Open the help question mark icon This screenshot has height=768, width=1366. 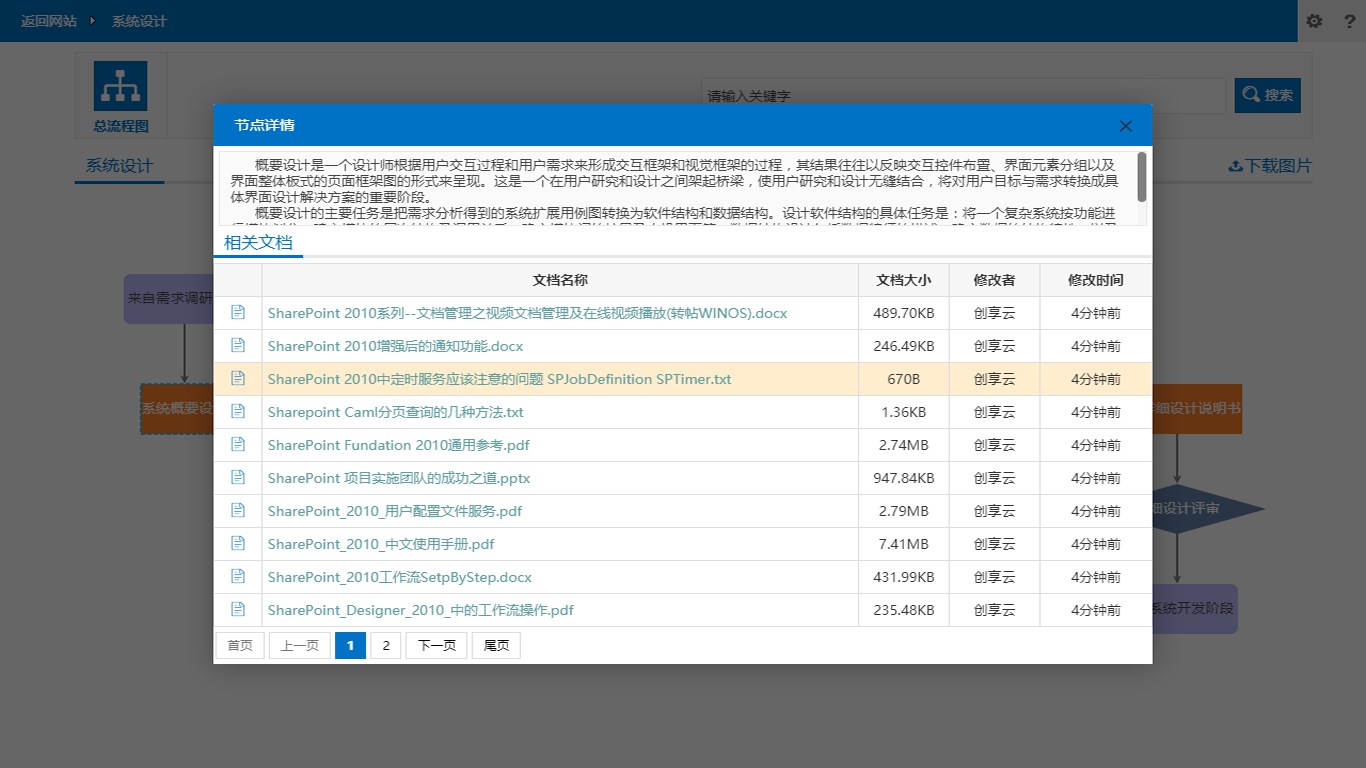(x=1349, y=21)
